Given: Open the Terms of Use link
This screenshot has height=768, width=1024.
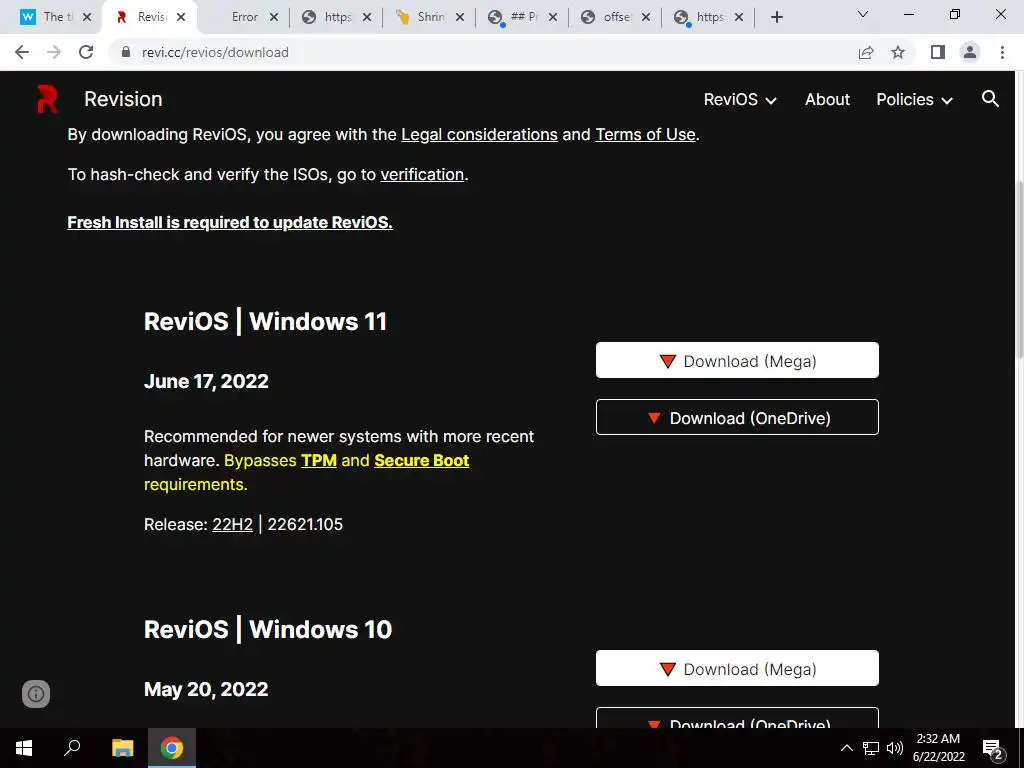Looking at the screenshot, I should (645, 135).
